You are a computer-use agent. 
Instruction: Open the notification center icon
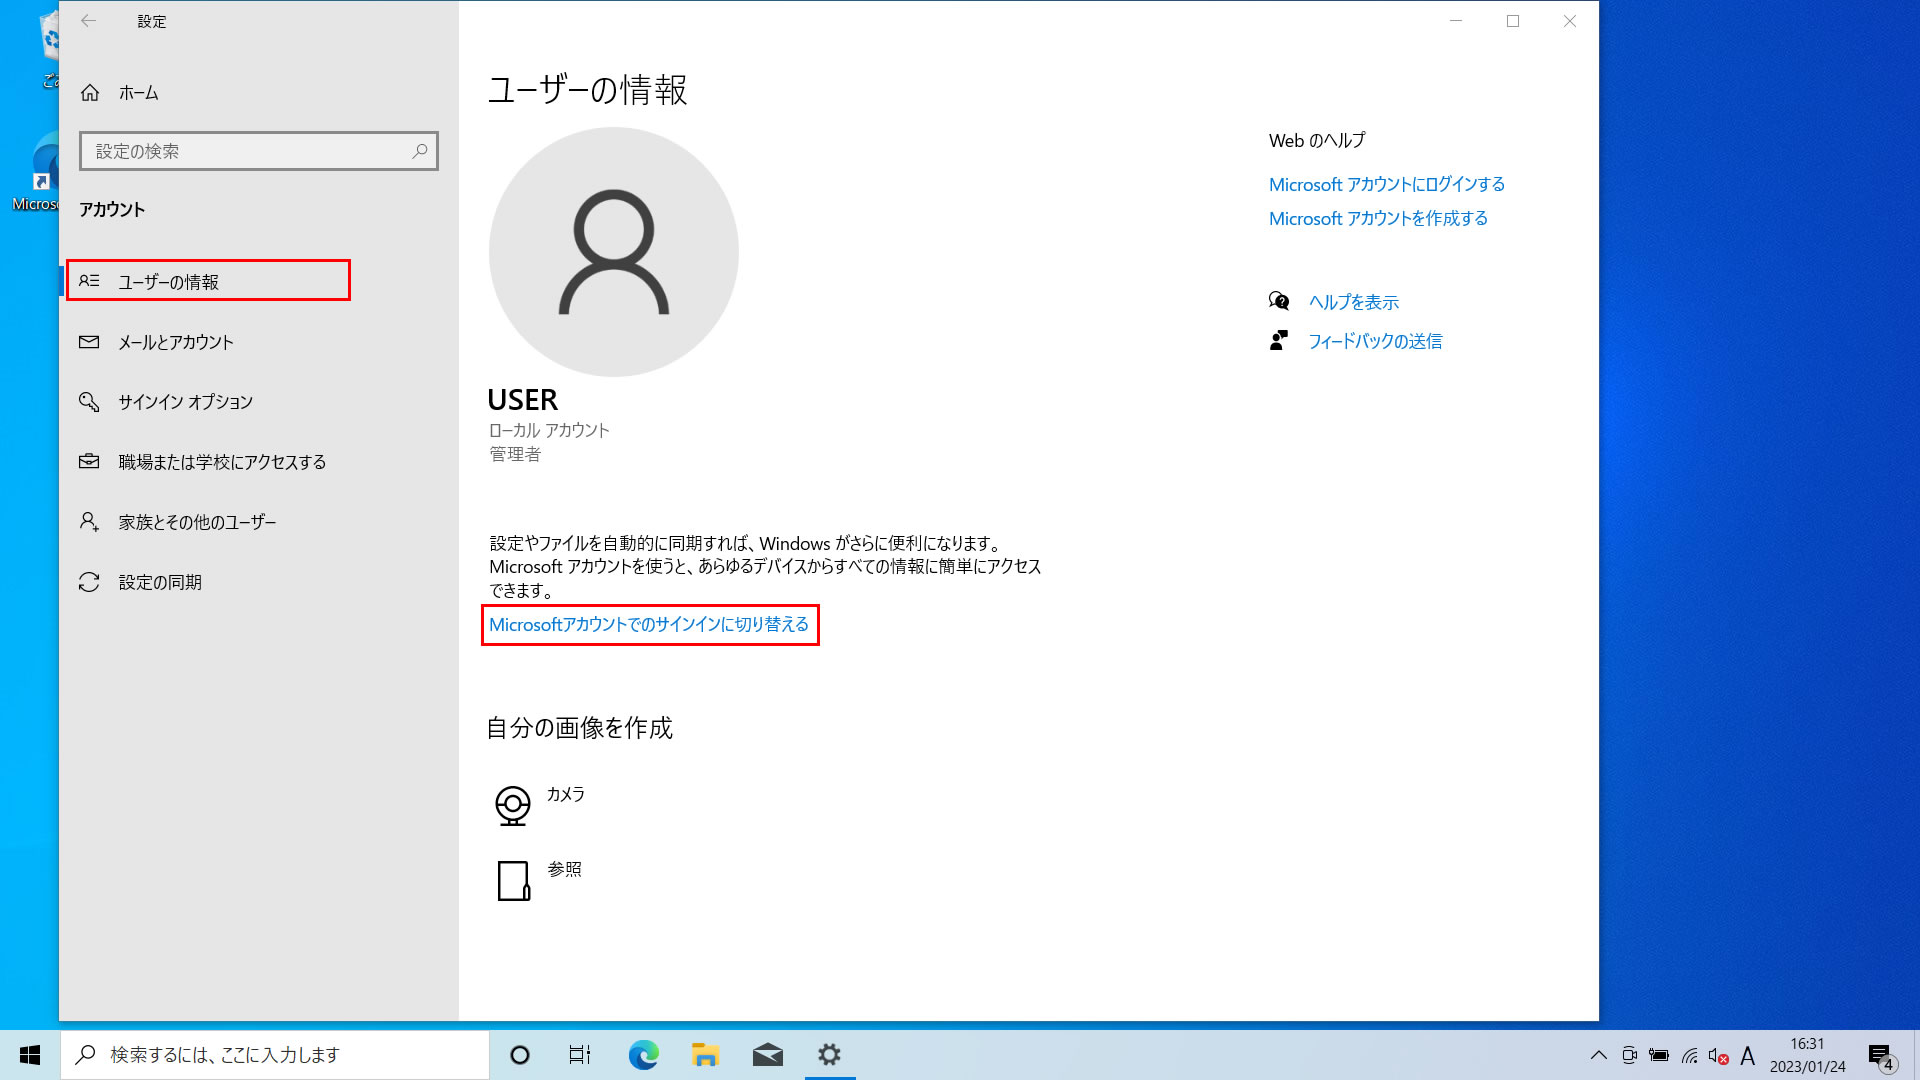(1883, 1056)
